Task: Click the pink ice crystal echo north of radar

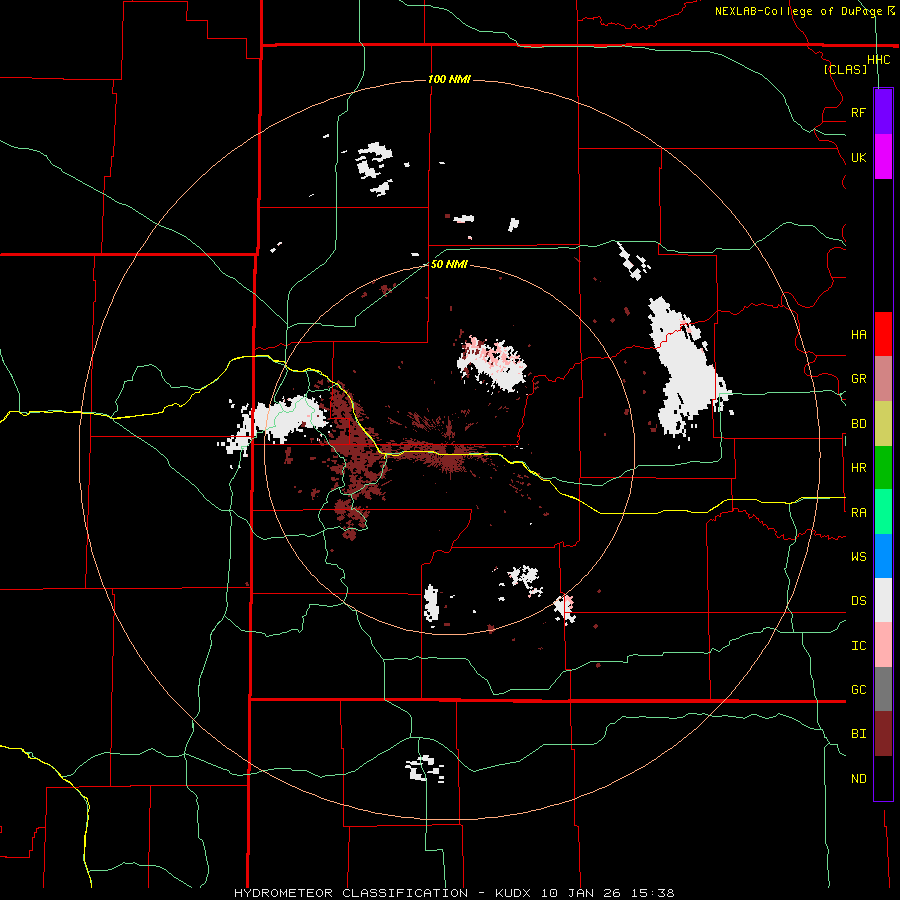Action: click(492, 363)
